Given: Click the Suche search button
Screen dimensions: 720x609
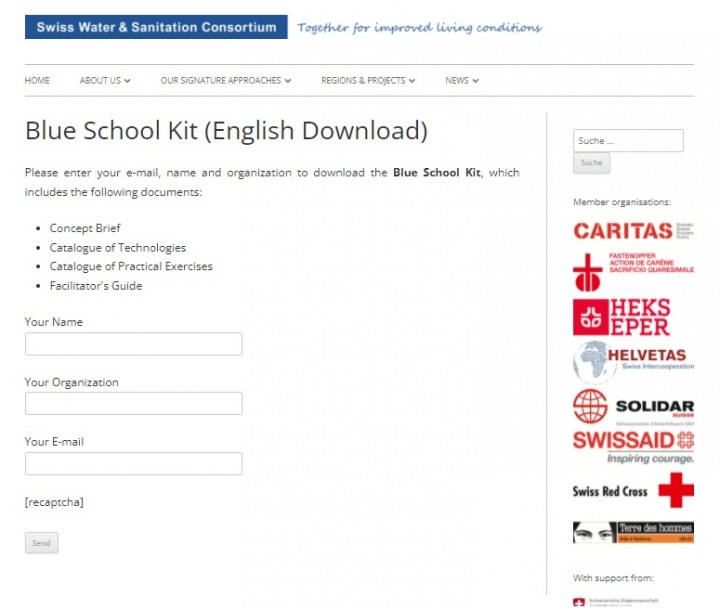Looking at the screenshot, I should [591, 163].
